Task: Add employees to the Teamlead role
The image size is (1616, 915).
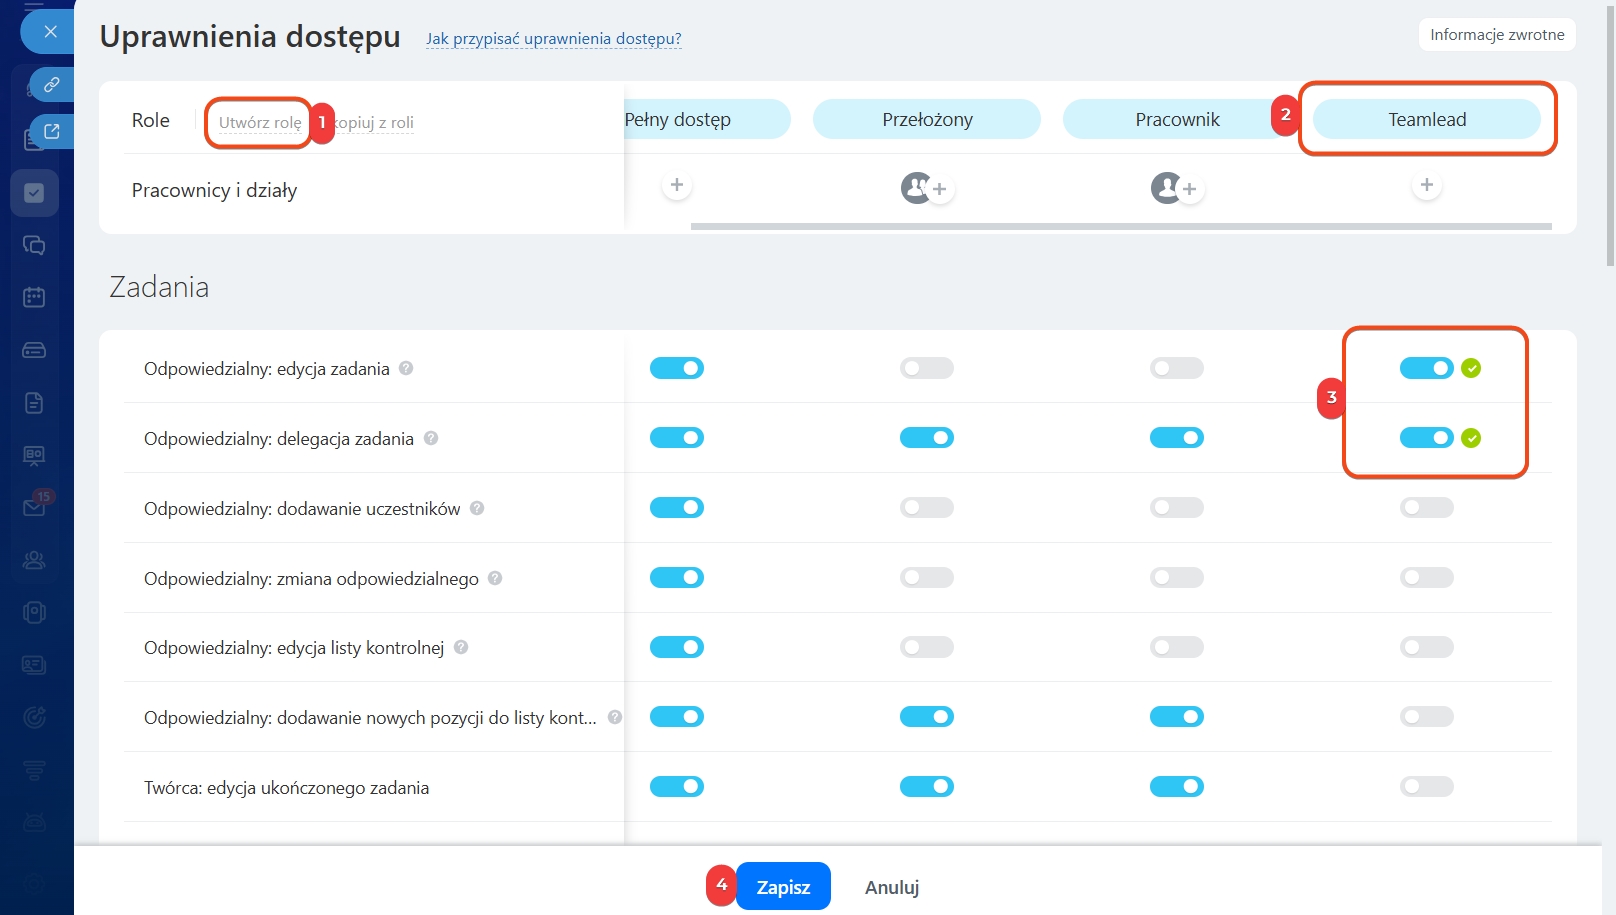Action: click(1427, 185)
